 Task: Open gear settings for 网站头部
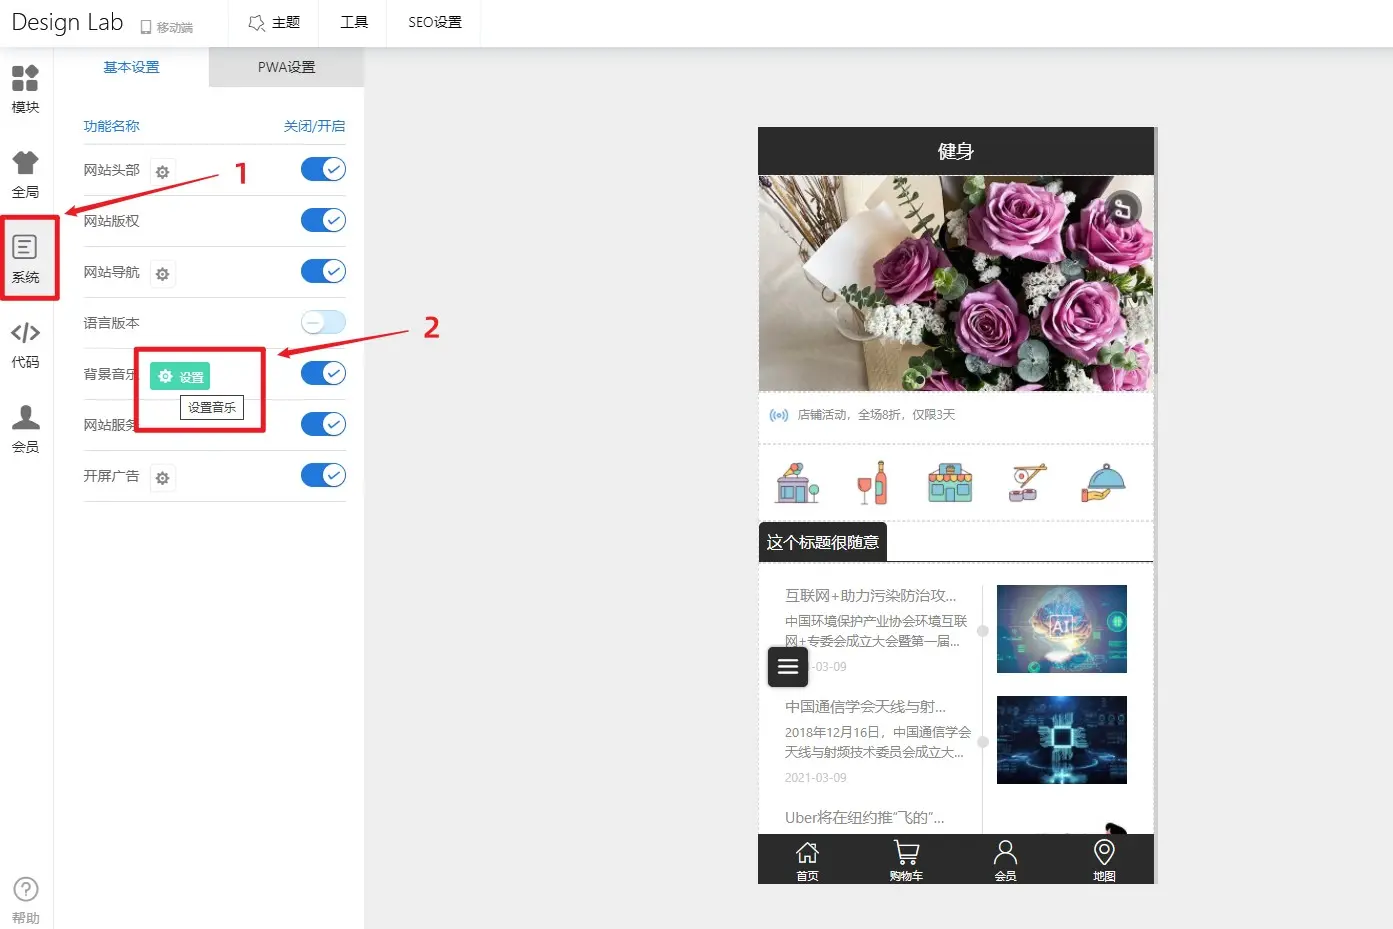coord(162,172)
